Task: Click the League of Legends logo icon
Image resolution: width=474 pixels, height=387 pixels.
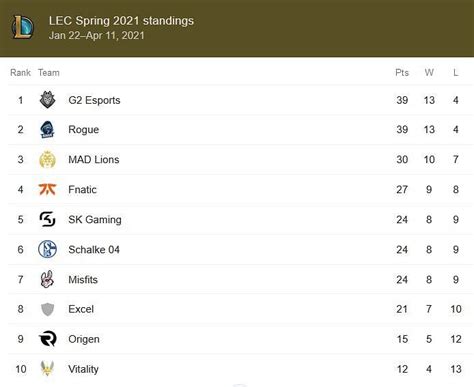Action: [22, 27]
